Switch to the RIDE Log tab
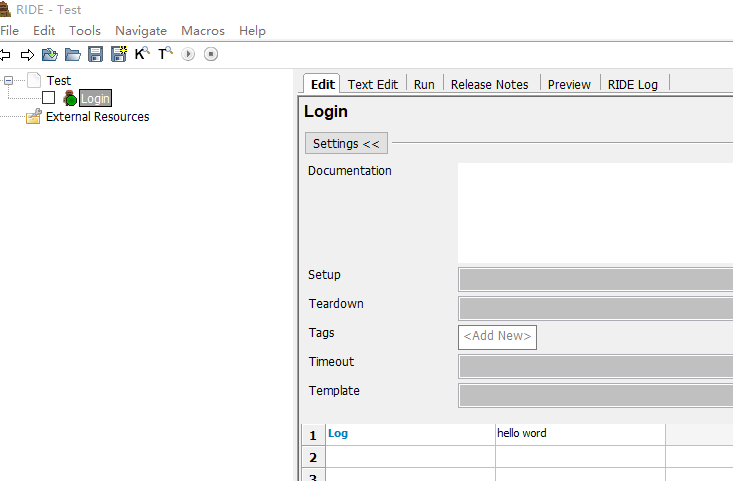This screenshot has height=481, width=733. point(633,84)
